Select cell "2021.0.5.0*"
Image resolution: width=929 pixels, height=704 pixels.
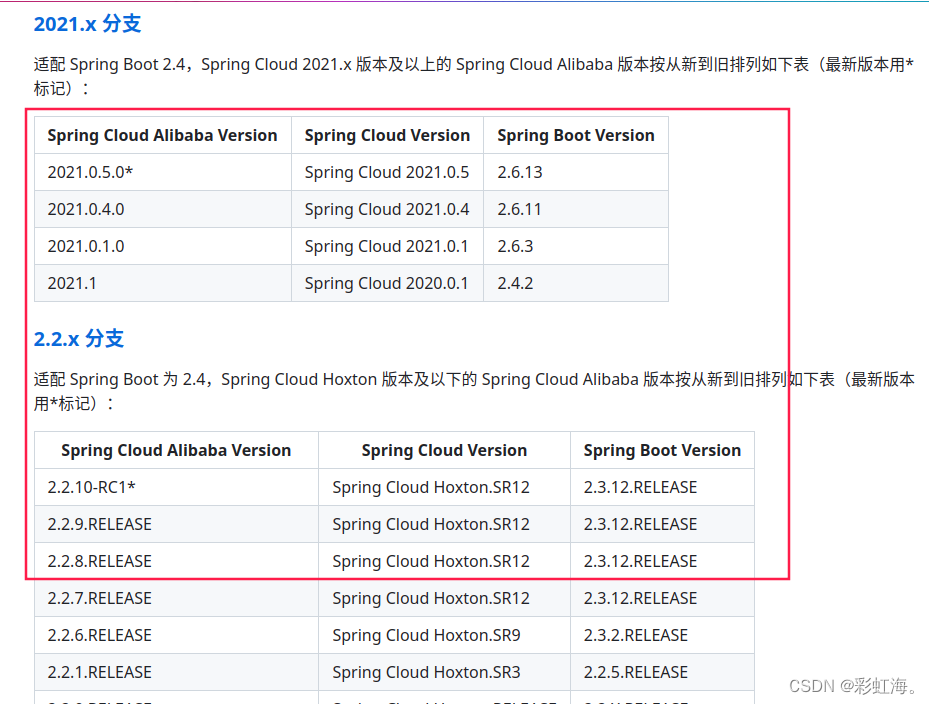pos(163,172)
